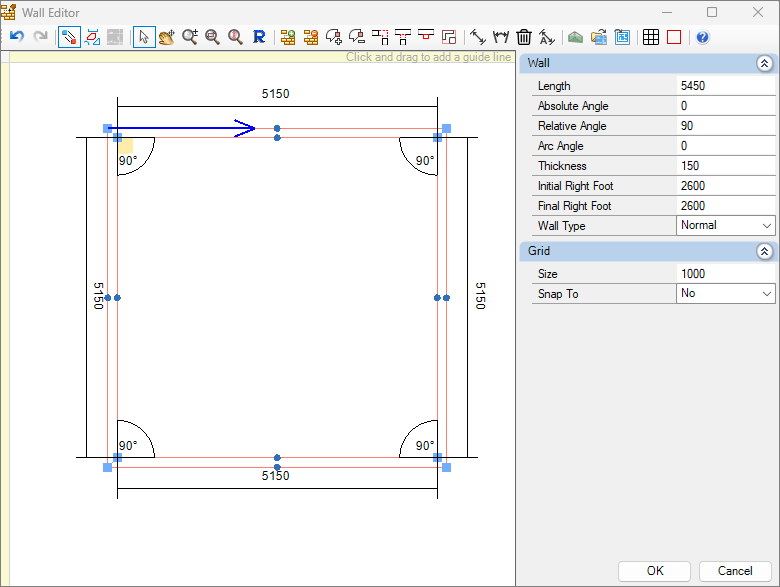Image resolution: width=780 pixels, height=587 pixels.
Task: Click the greyed Redo arrow icon
Action: coord(40,37)
